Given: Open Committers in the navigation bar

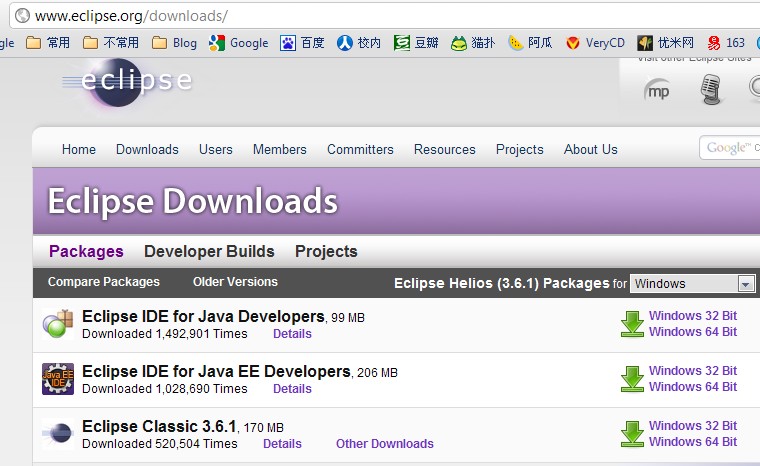Looking at the screenshot, I should click(360, 149).
